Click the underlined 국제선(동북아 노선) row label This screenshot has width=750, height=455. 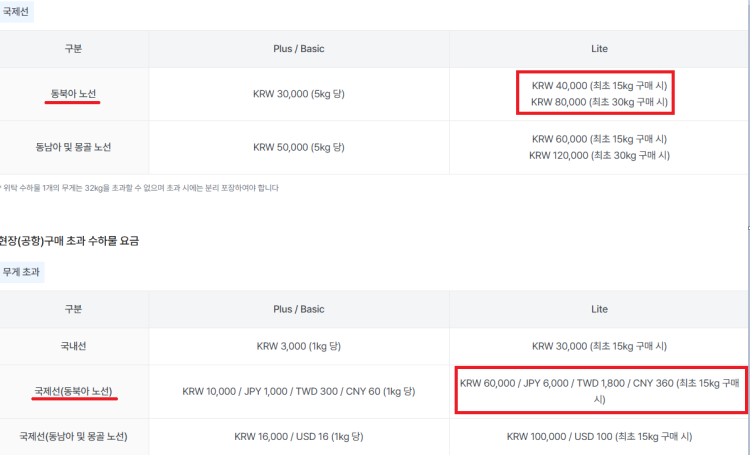73,391
